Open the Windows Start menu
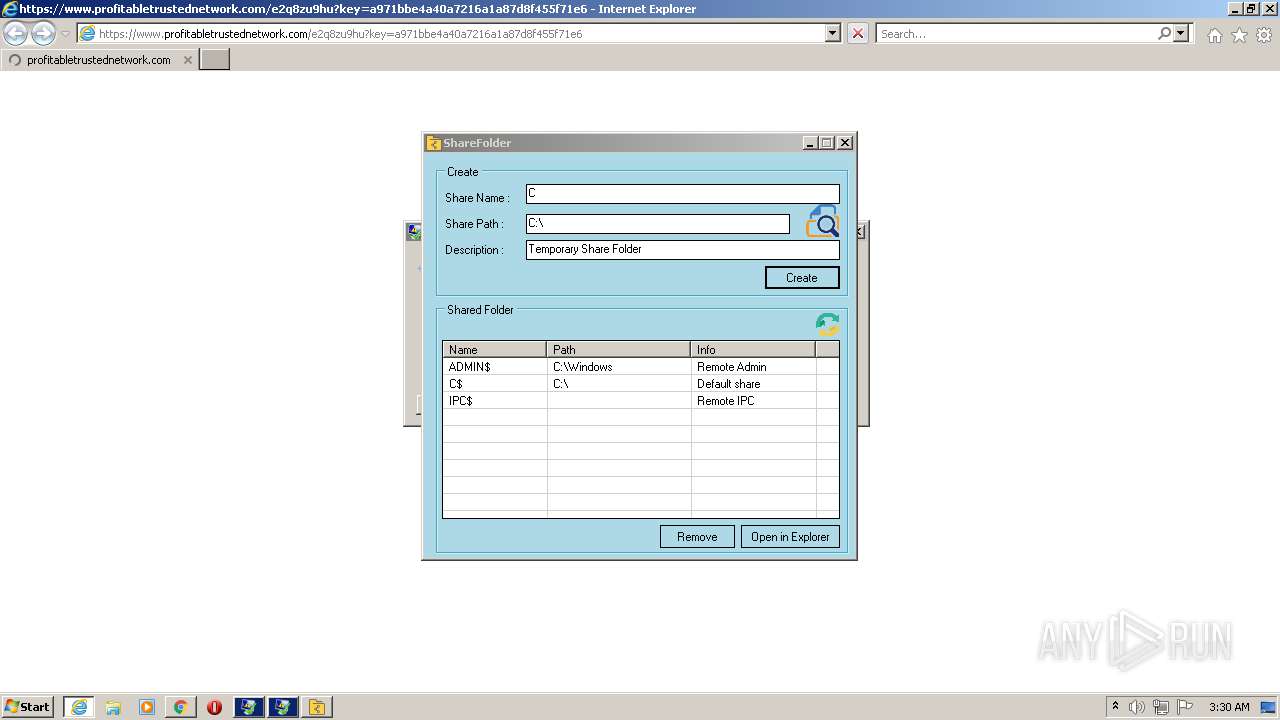The height and width of the screenshot is (720, 1280). 27,706
